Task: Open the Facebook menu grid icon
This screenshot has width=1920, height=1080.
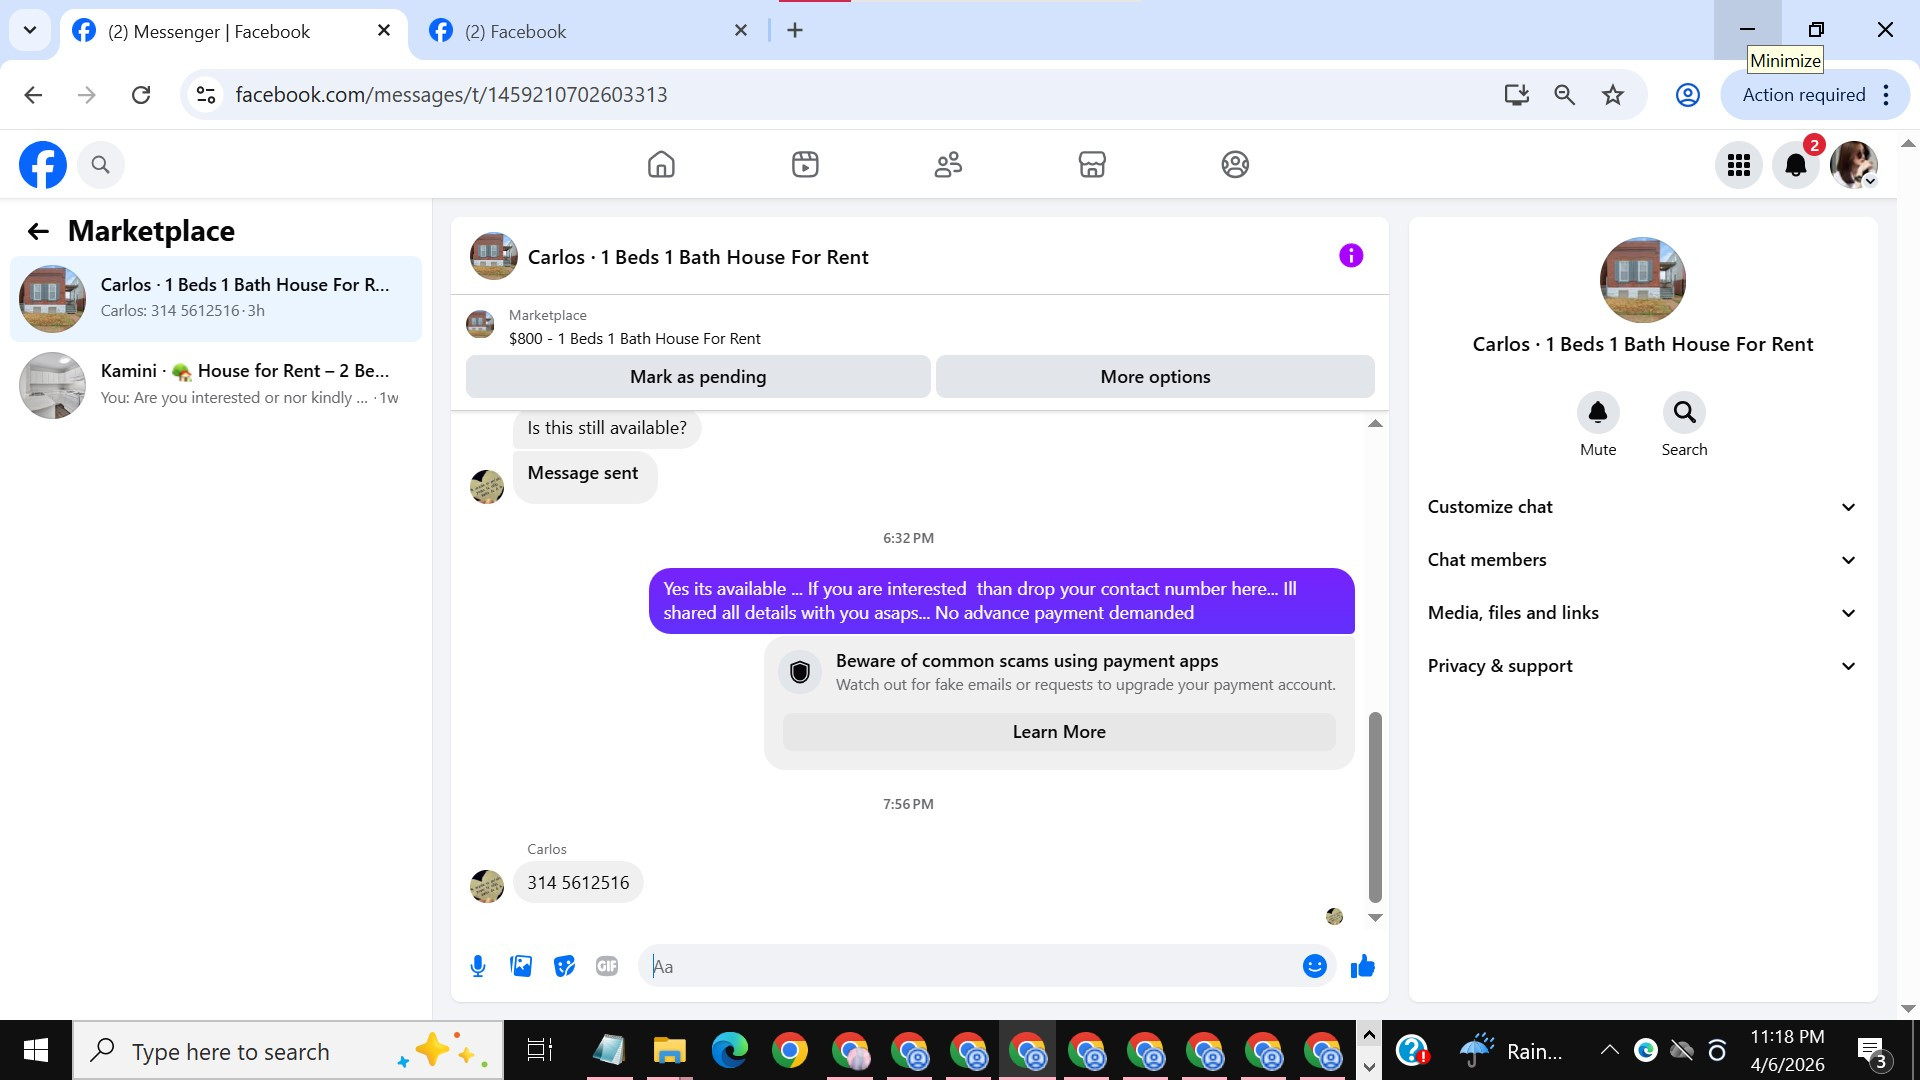Action: (x=1739, y=165)
